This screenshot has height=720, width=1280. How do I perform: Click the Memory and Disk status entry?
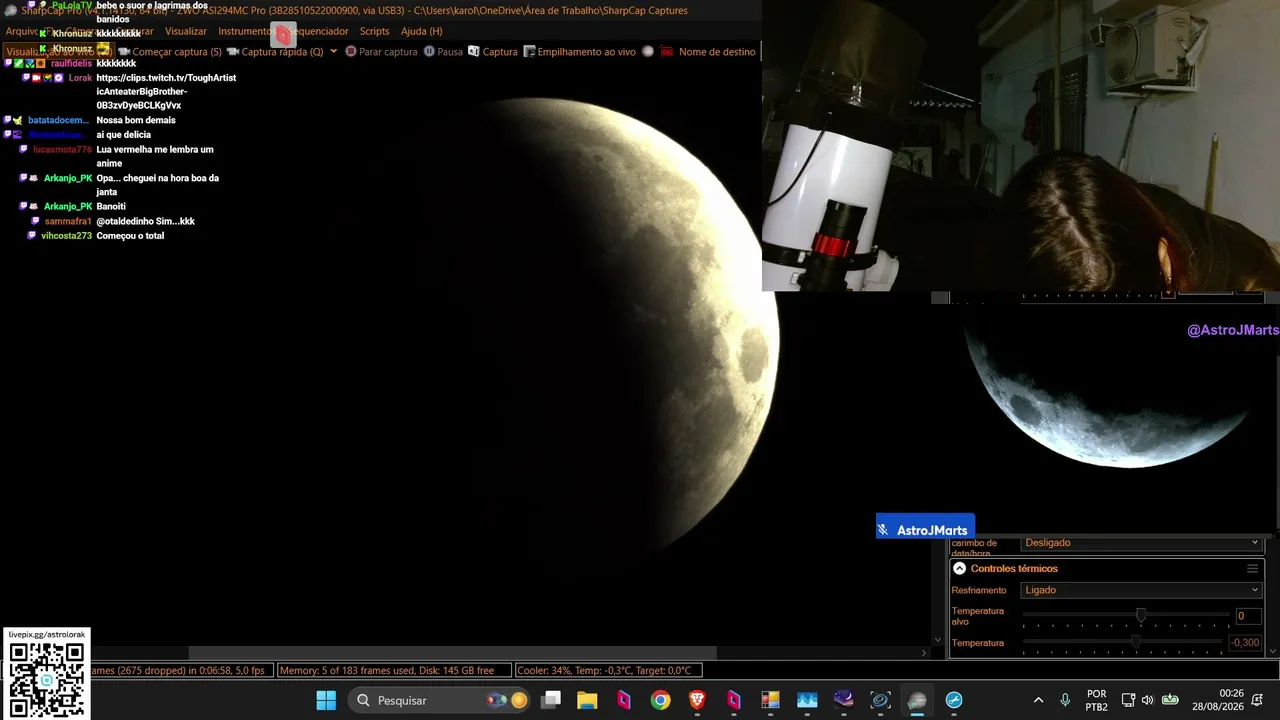(x=393, y=671)
